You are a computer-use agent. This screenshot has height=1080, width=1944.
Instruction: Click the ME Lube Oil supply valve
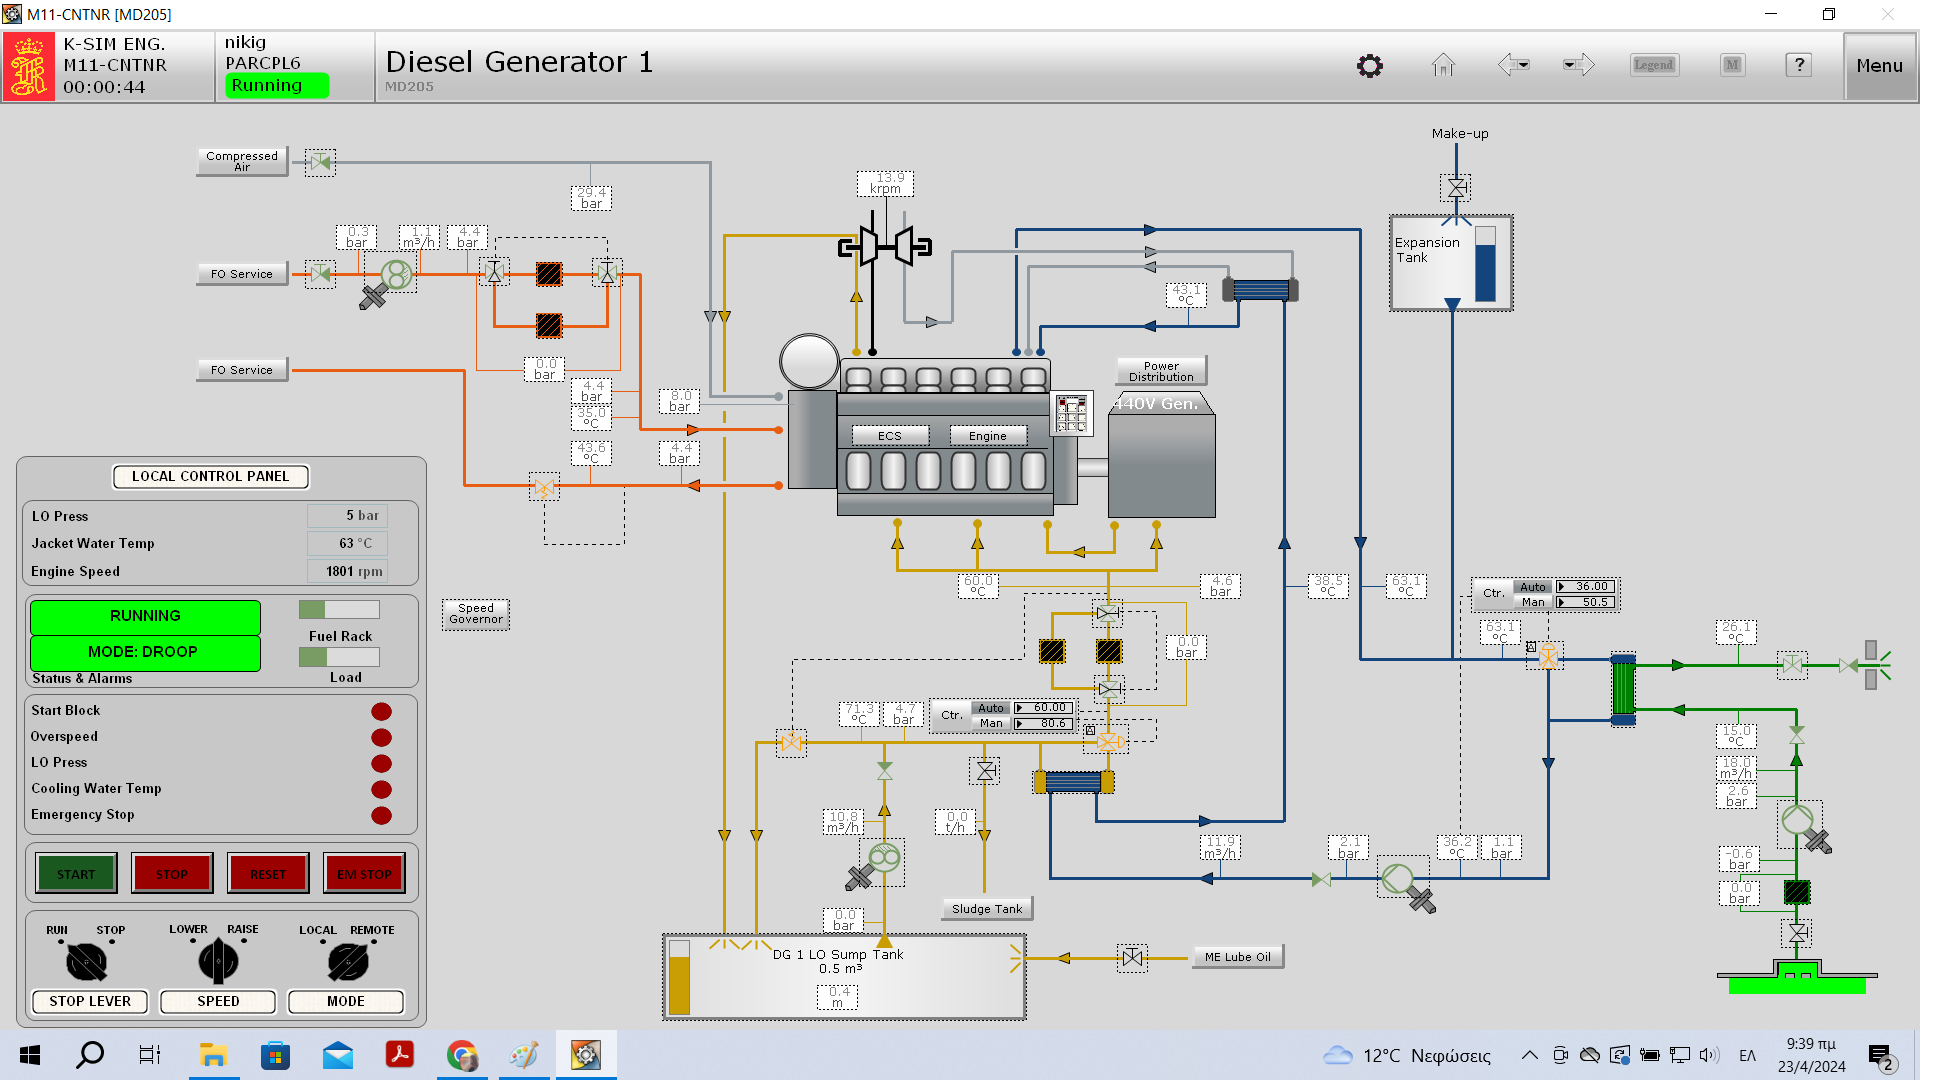(x=1132, y=957)
